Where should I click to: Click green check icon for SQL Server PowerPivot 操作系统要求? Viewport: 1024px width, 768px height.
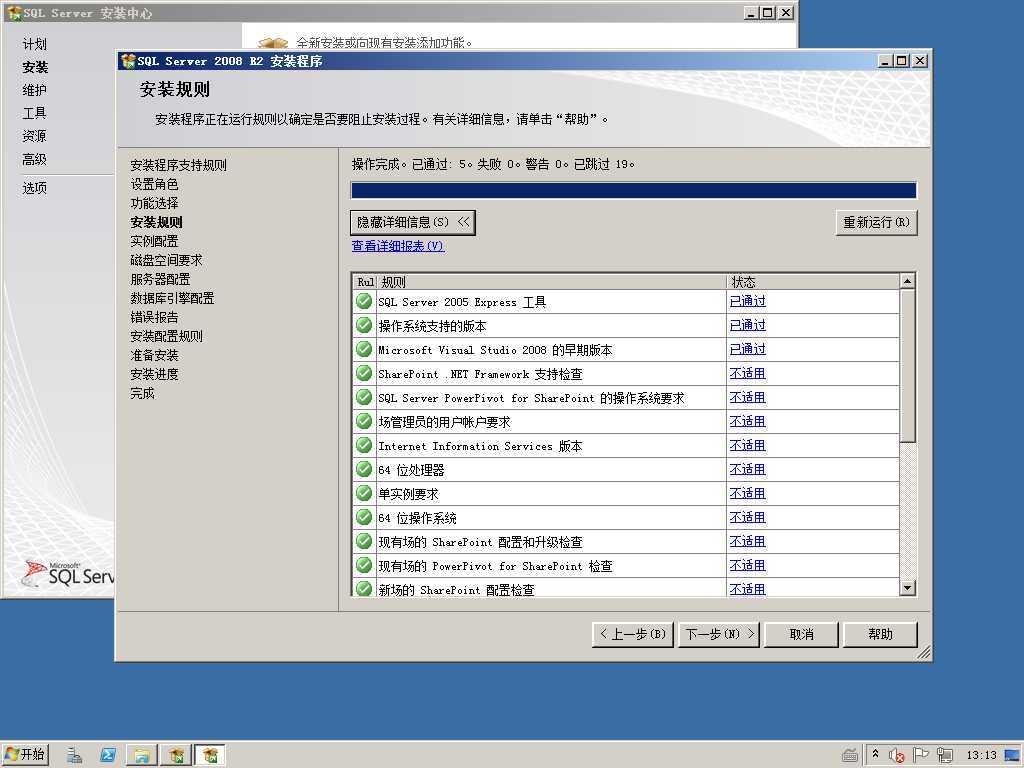point(364,397)
